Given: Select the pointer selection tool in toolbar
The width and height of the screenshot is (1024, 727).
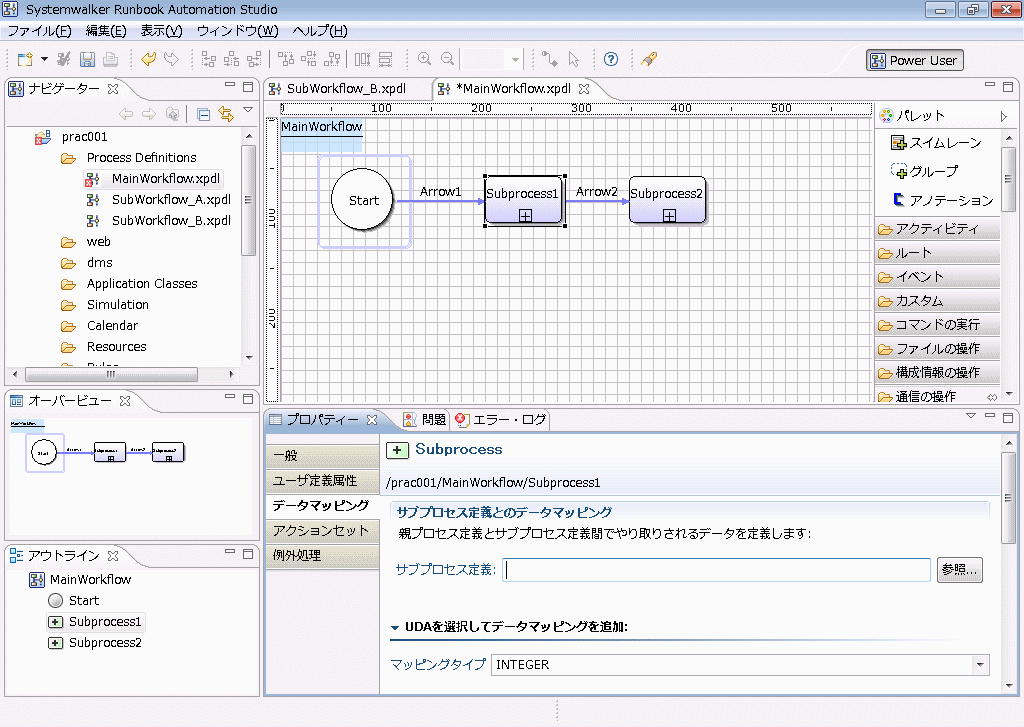Looking at the screenshot, I should 573,59.
